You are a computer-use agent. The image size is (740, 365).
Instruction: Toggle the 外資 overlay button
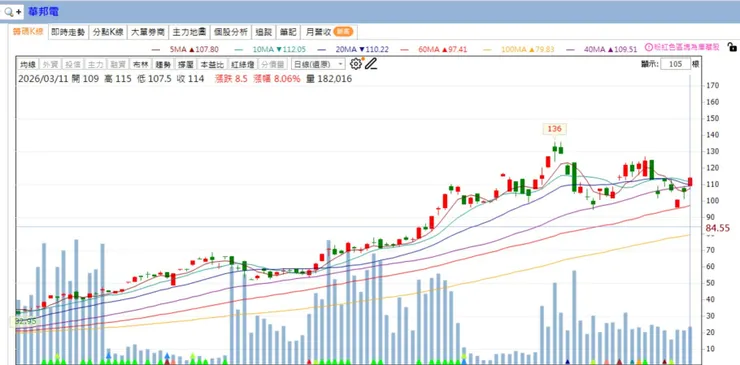50,64
